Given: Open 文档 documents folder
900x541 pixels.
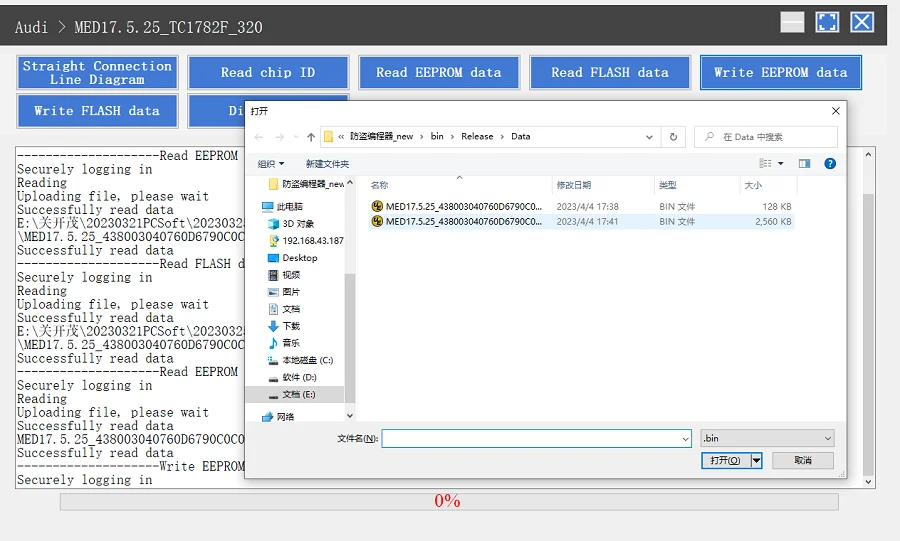Looking at the screenshot, I should point(284,309).
